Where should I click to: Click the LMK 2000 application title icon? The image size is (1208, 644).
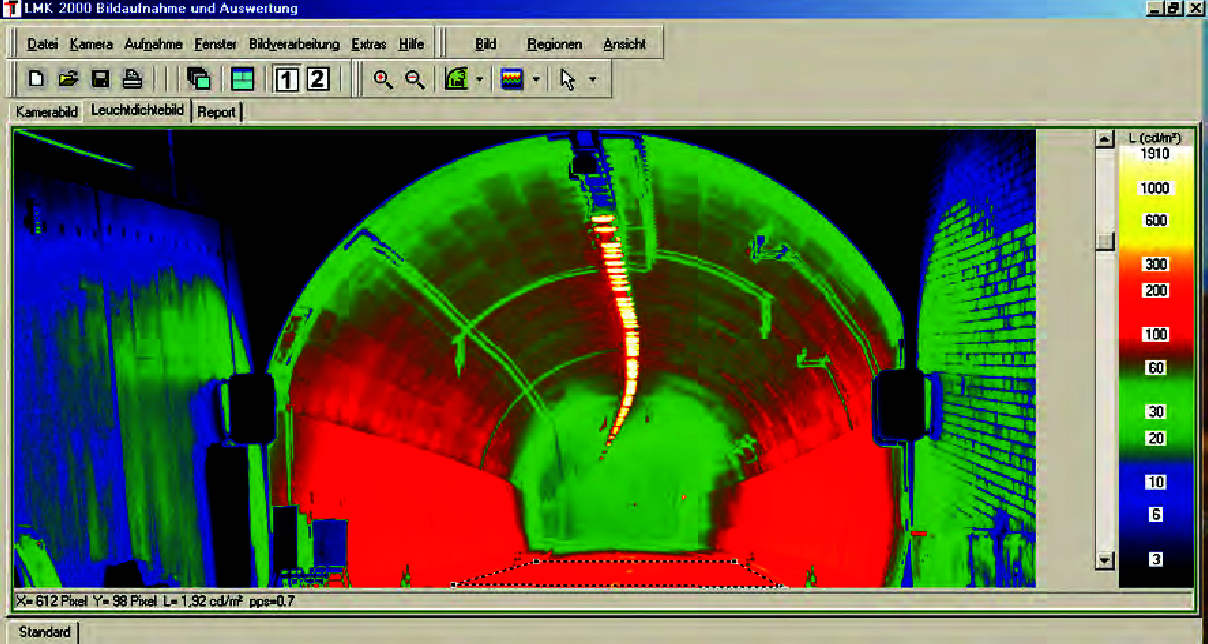(13, 8)
